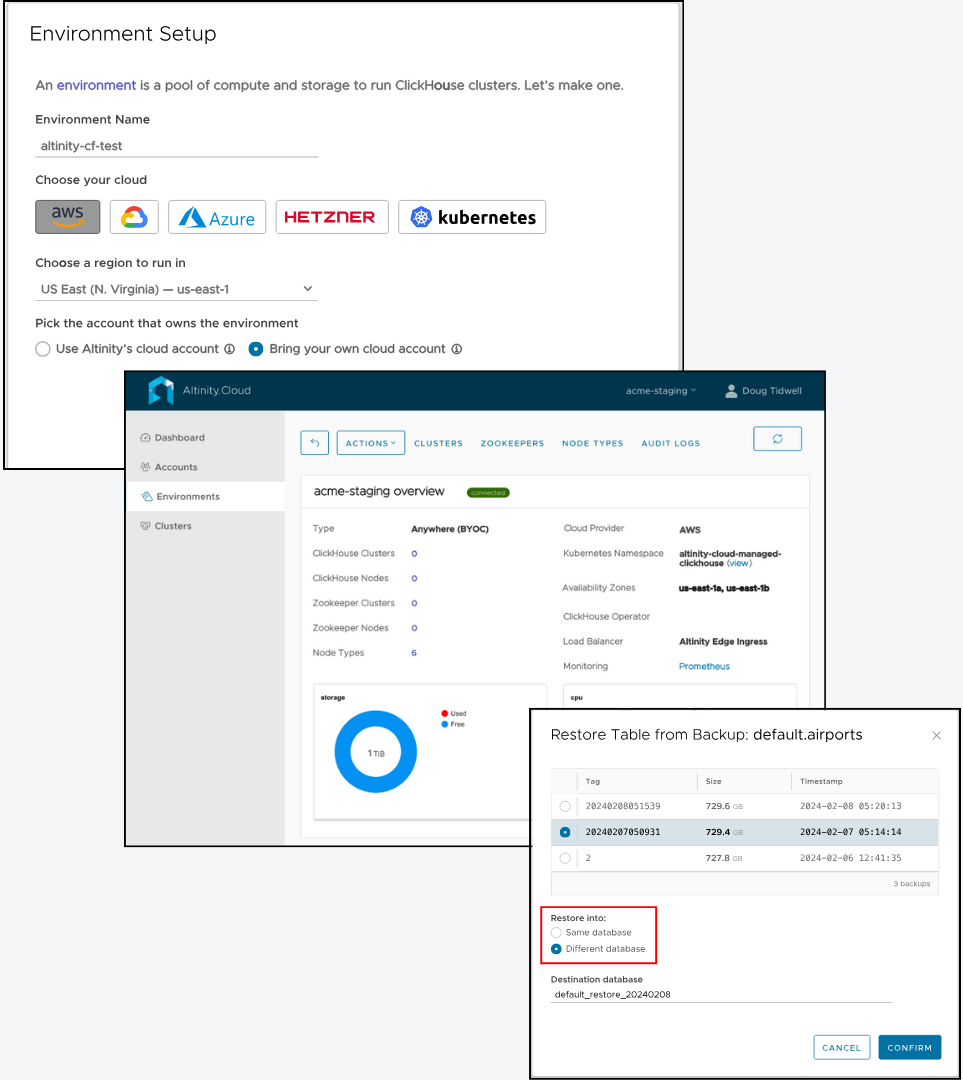Switch to the ZOOKEEPERS tab
Image resolution: width=963 pixels, height=1080 pixels.
click(x=512, y=444)
